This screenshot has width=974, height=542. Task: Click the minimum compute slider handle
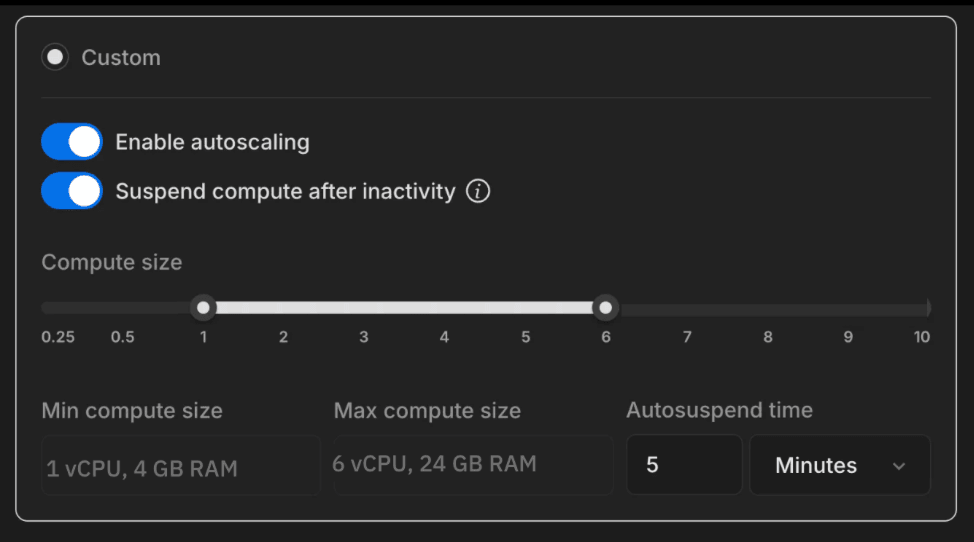click(204, 307)
